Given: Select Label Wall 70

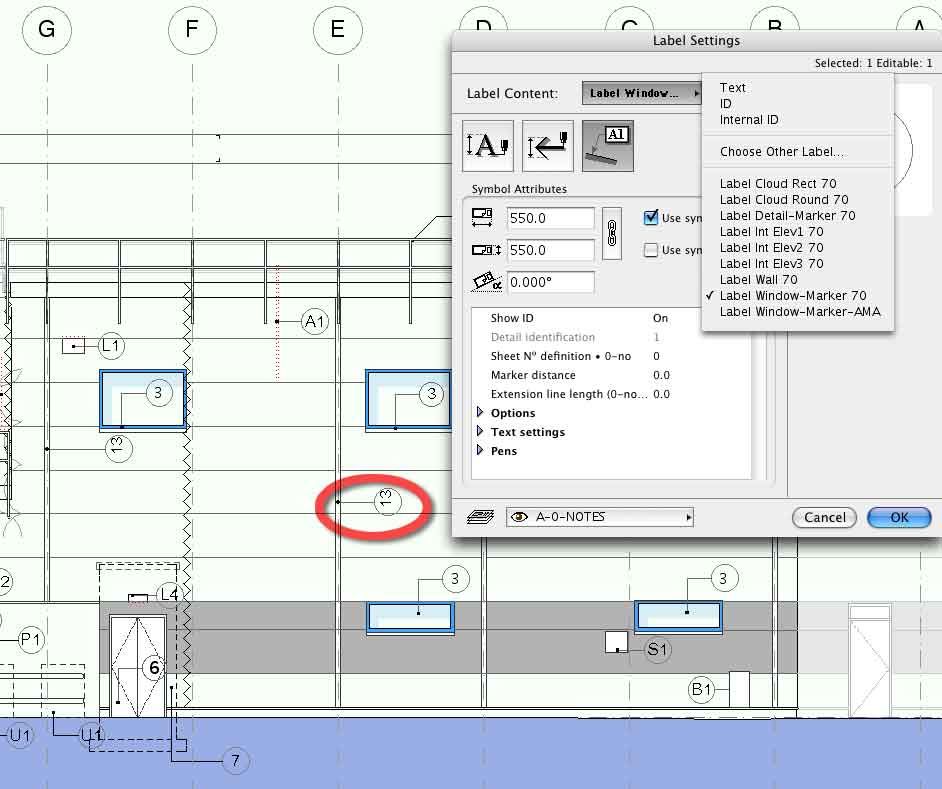Looking at the screenshot, I should click(x=758, y=279).
